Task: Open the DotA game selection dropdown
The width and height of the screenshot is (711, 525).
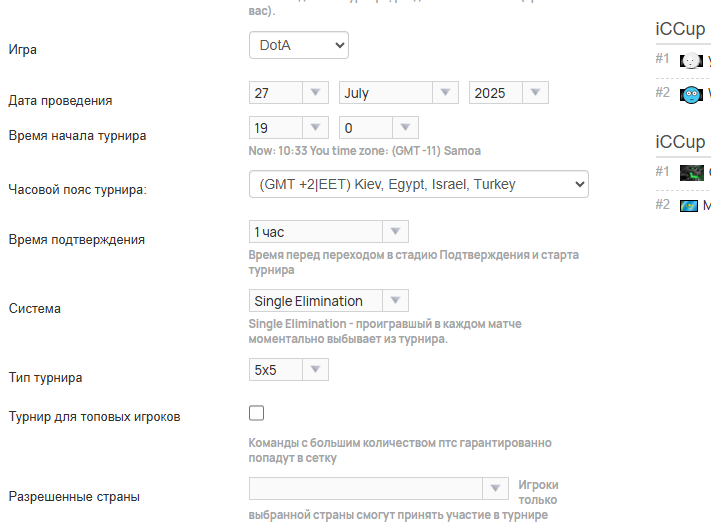Action: (x=299, y=45)
